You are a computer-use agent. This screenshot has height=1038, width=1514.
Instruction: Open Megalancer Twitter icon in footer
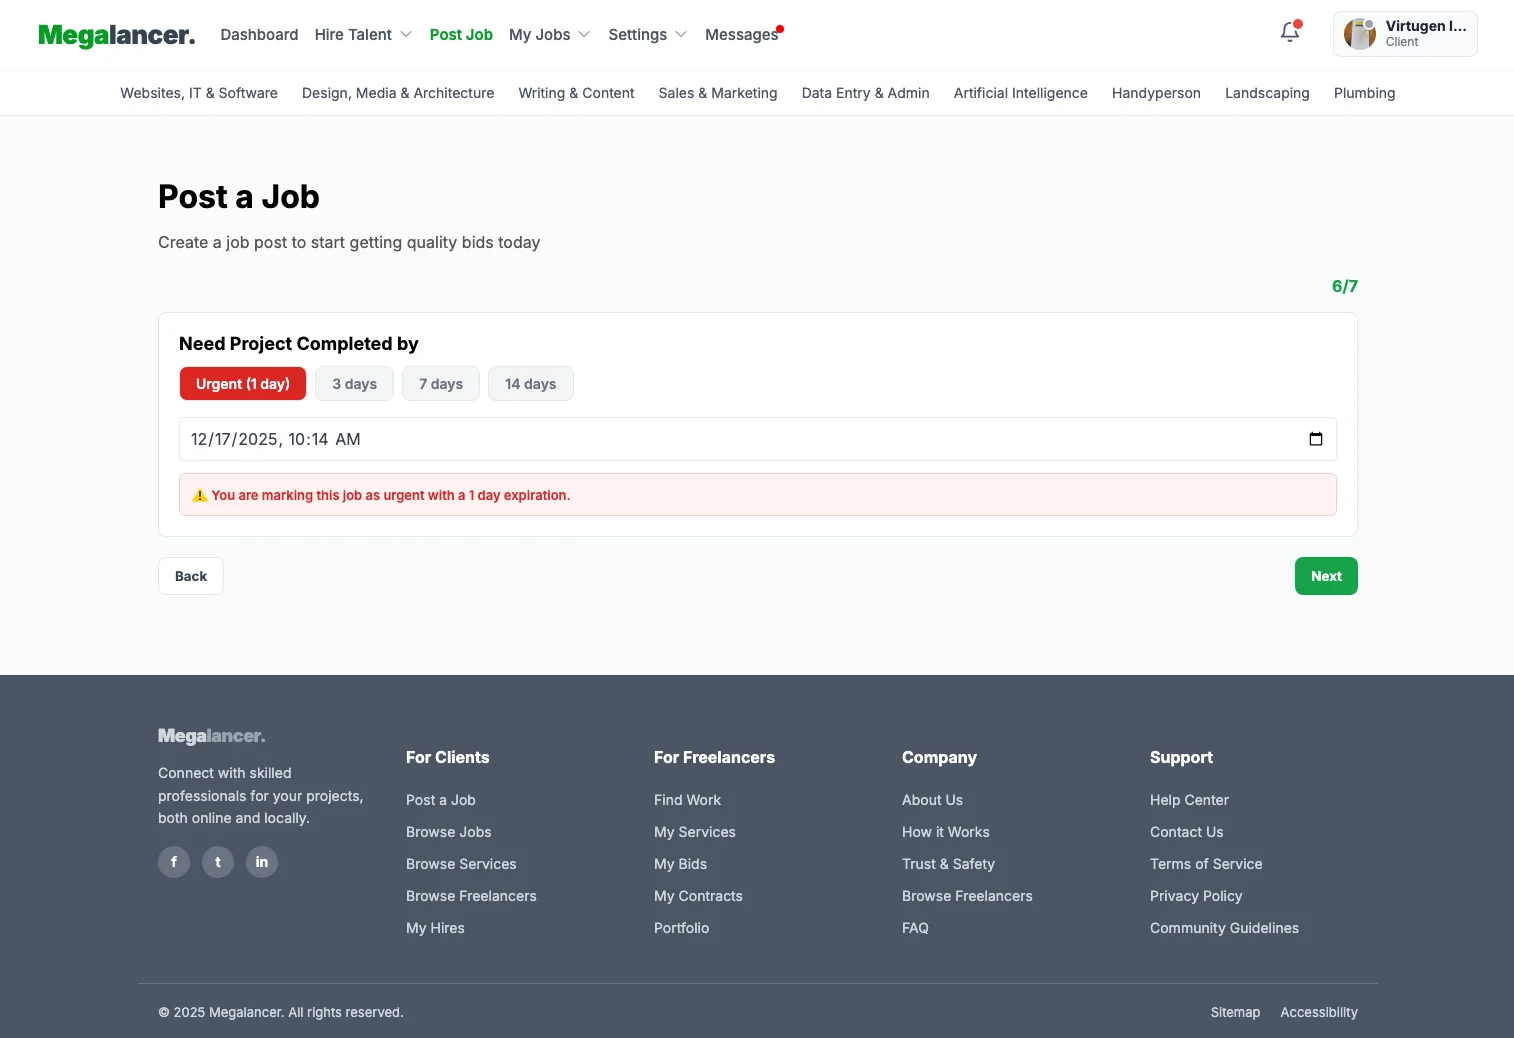[218, 862]
